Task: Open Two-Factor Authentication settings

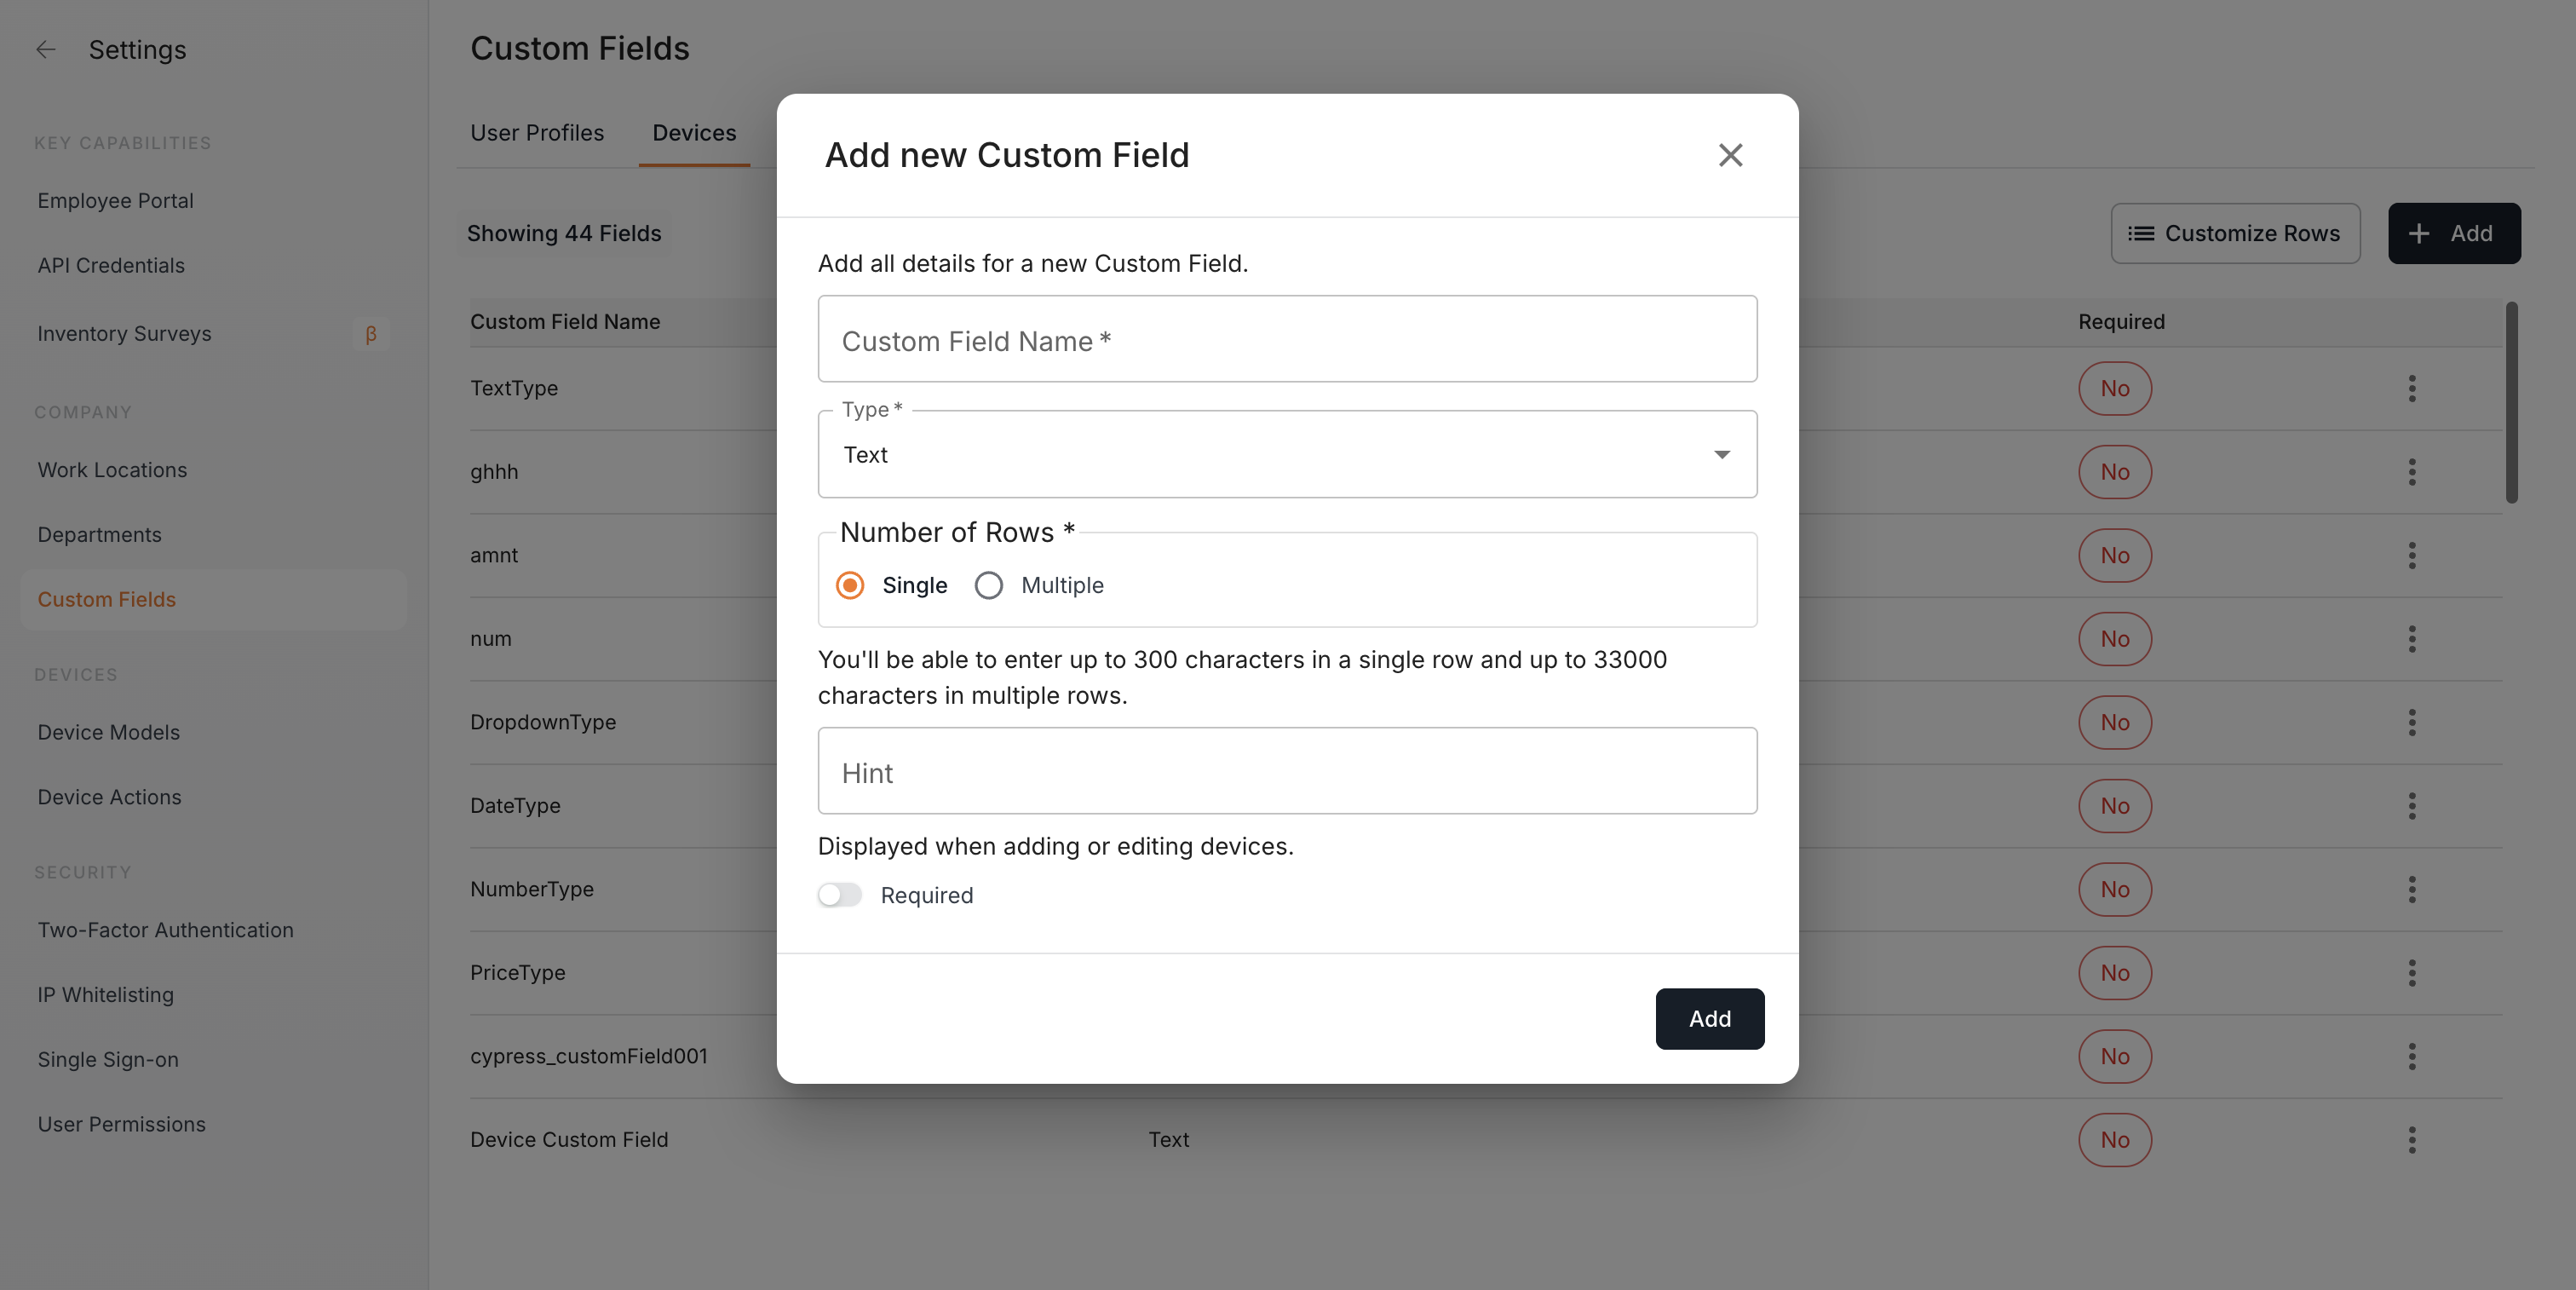Action: tap(166, 931)
